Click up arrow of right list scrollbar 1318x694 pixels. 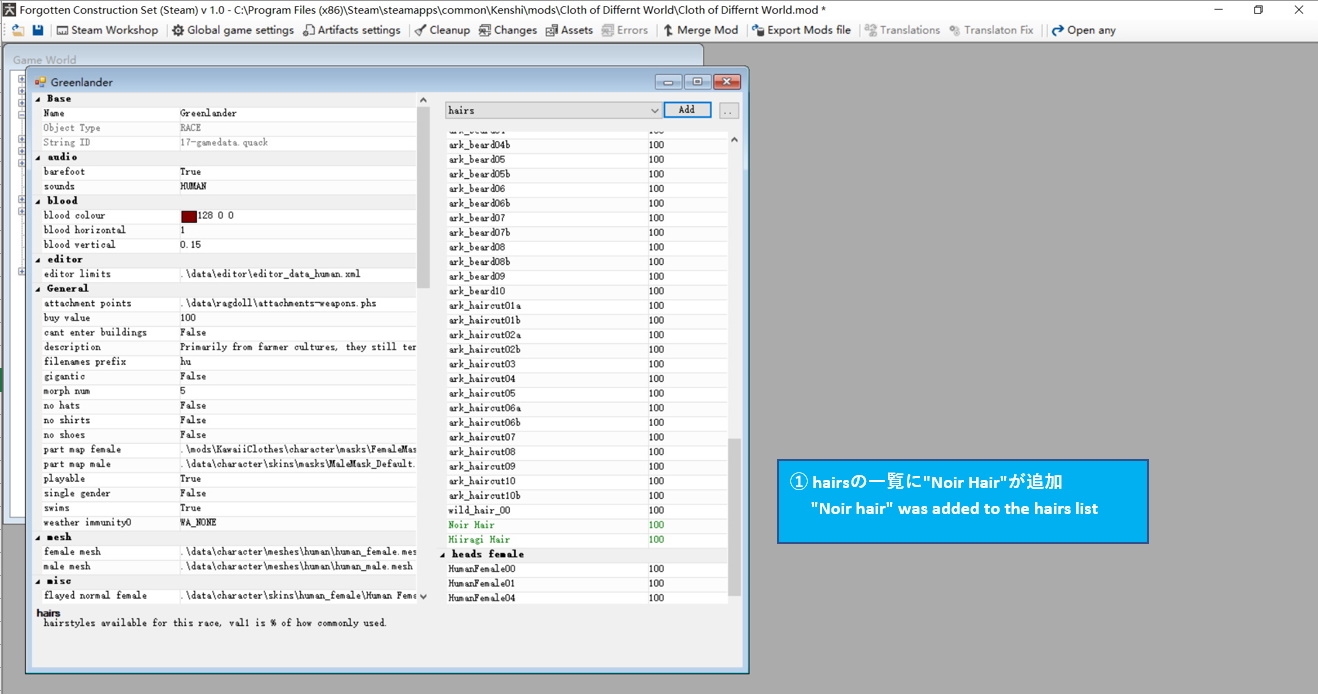tap(735, 140)
